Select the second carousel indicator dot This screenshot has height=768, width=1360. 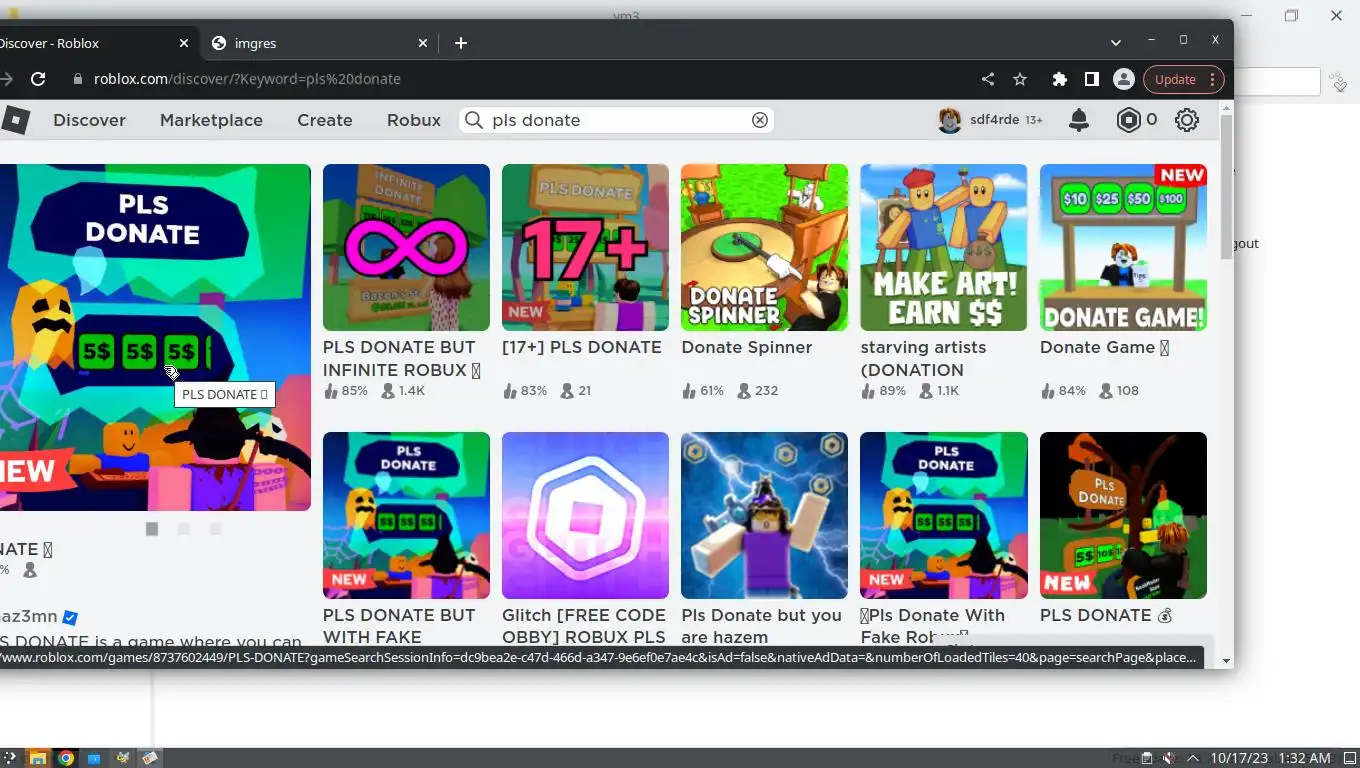(184, 529)
